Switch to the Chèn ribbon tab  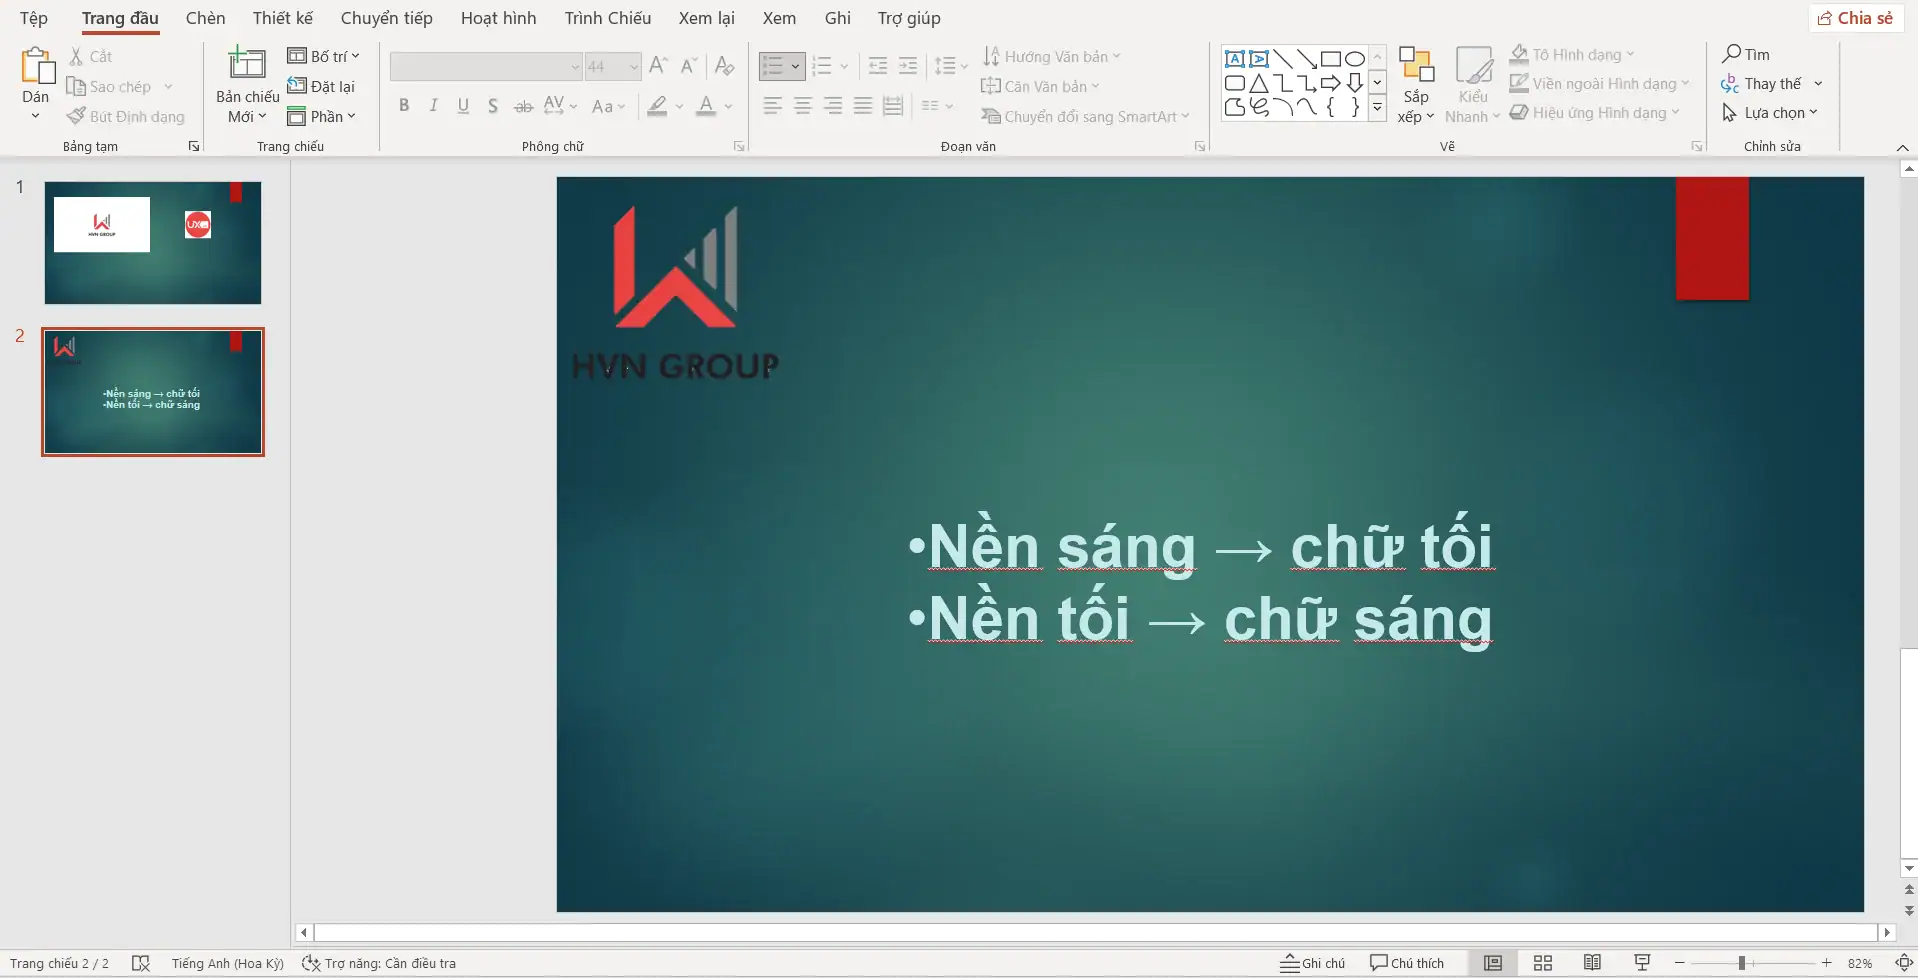pyautogui.click(x=205, y=17)
